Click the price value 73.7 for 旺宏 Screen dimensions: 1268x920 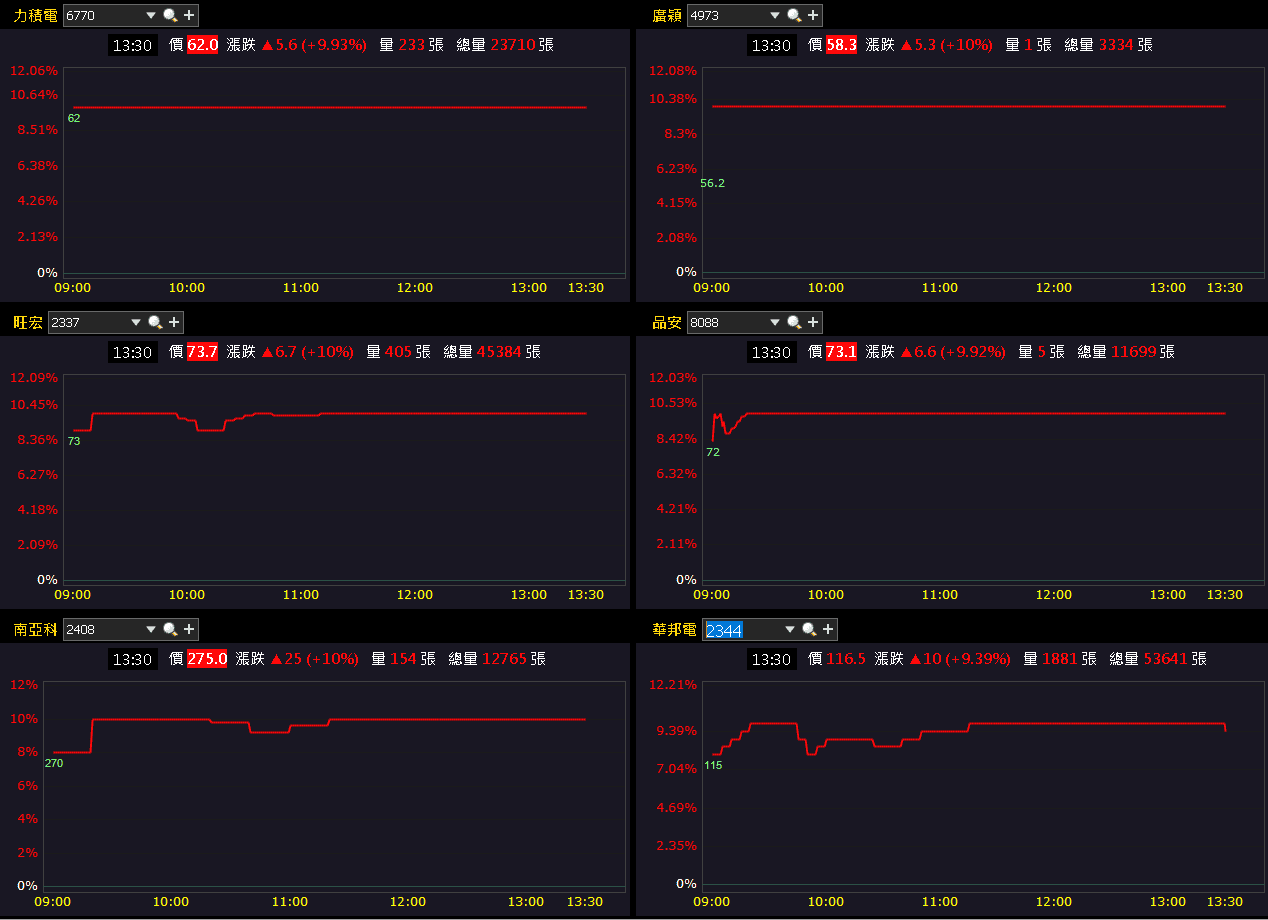tap(202, 352)
